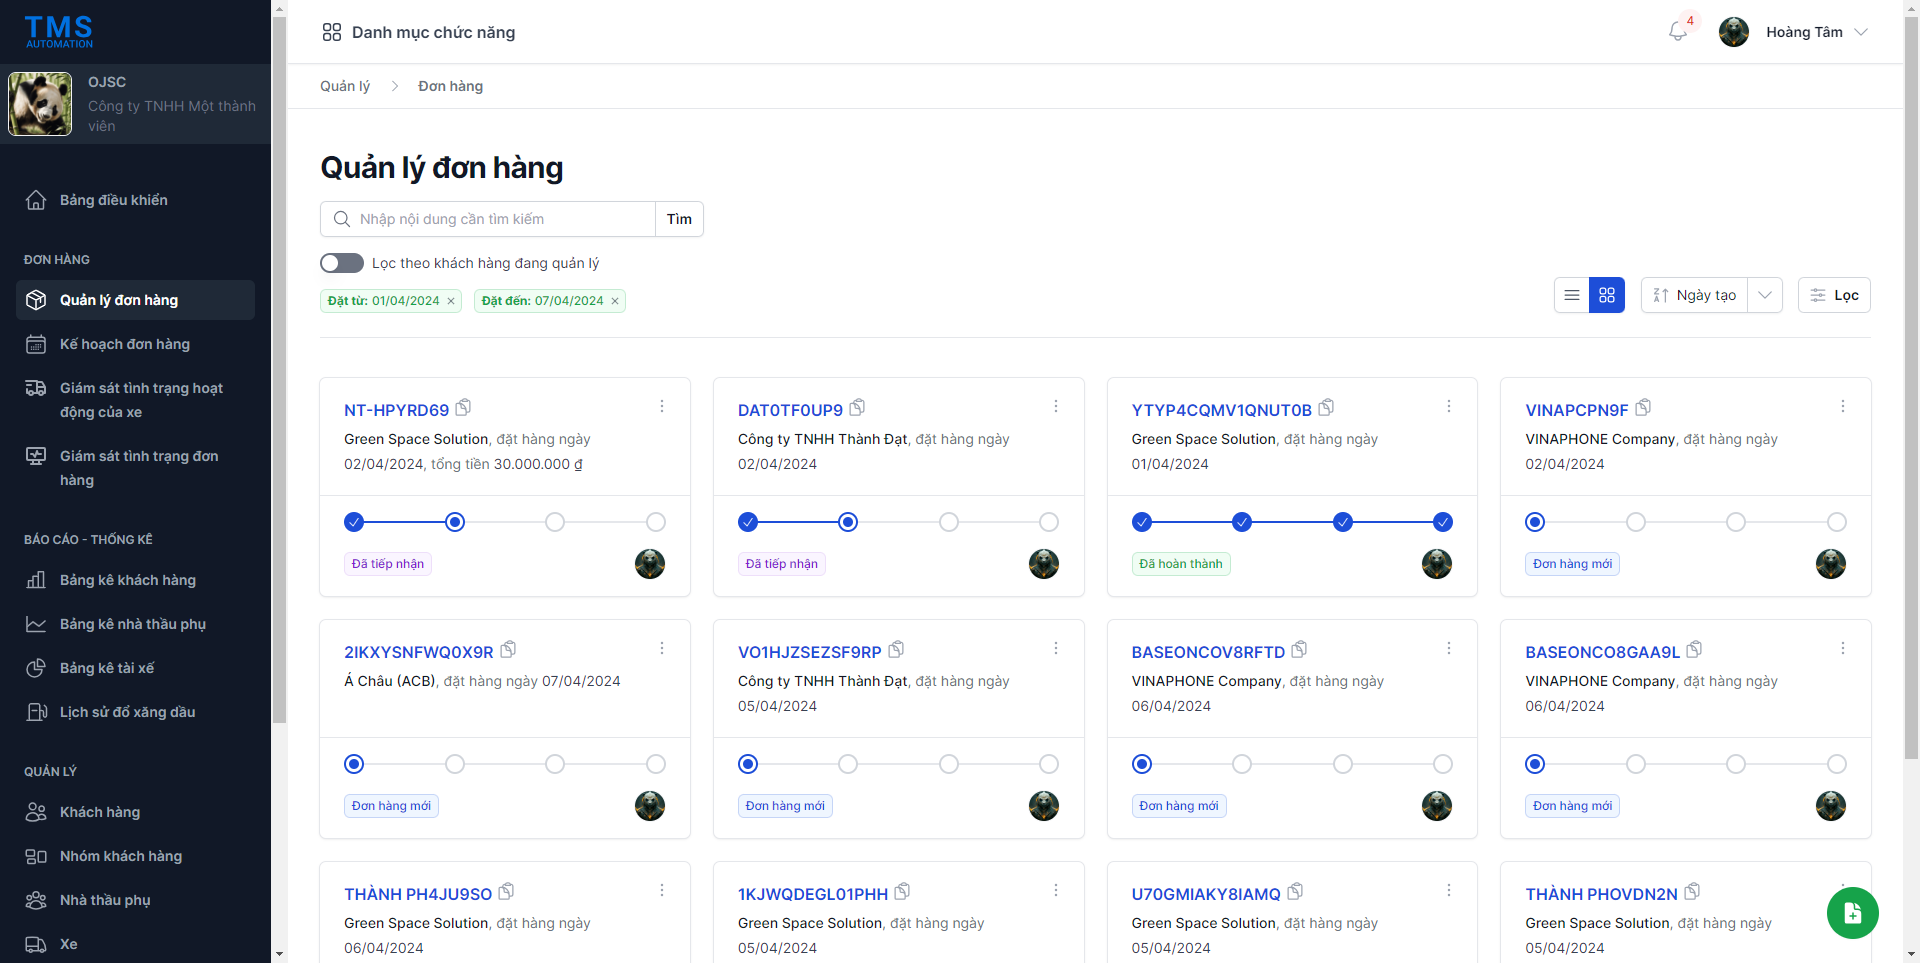Click the Tìm search button
The image size is (1920, 963).
(679, 219)
